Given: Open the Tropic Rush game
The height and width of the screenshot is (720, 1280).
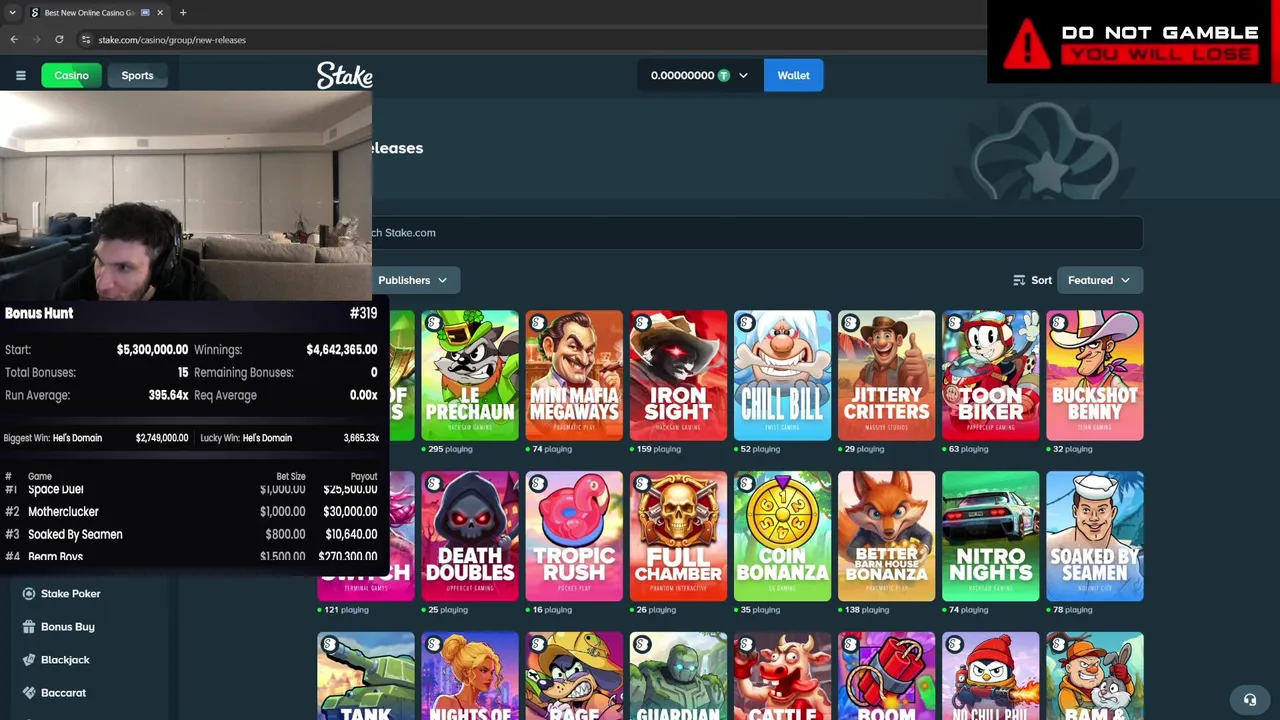Looking at the screenshot, I should (574, 536).
